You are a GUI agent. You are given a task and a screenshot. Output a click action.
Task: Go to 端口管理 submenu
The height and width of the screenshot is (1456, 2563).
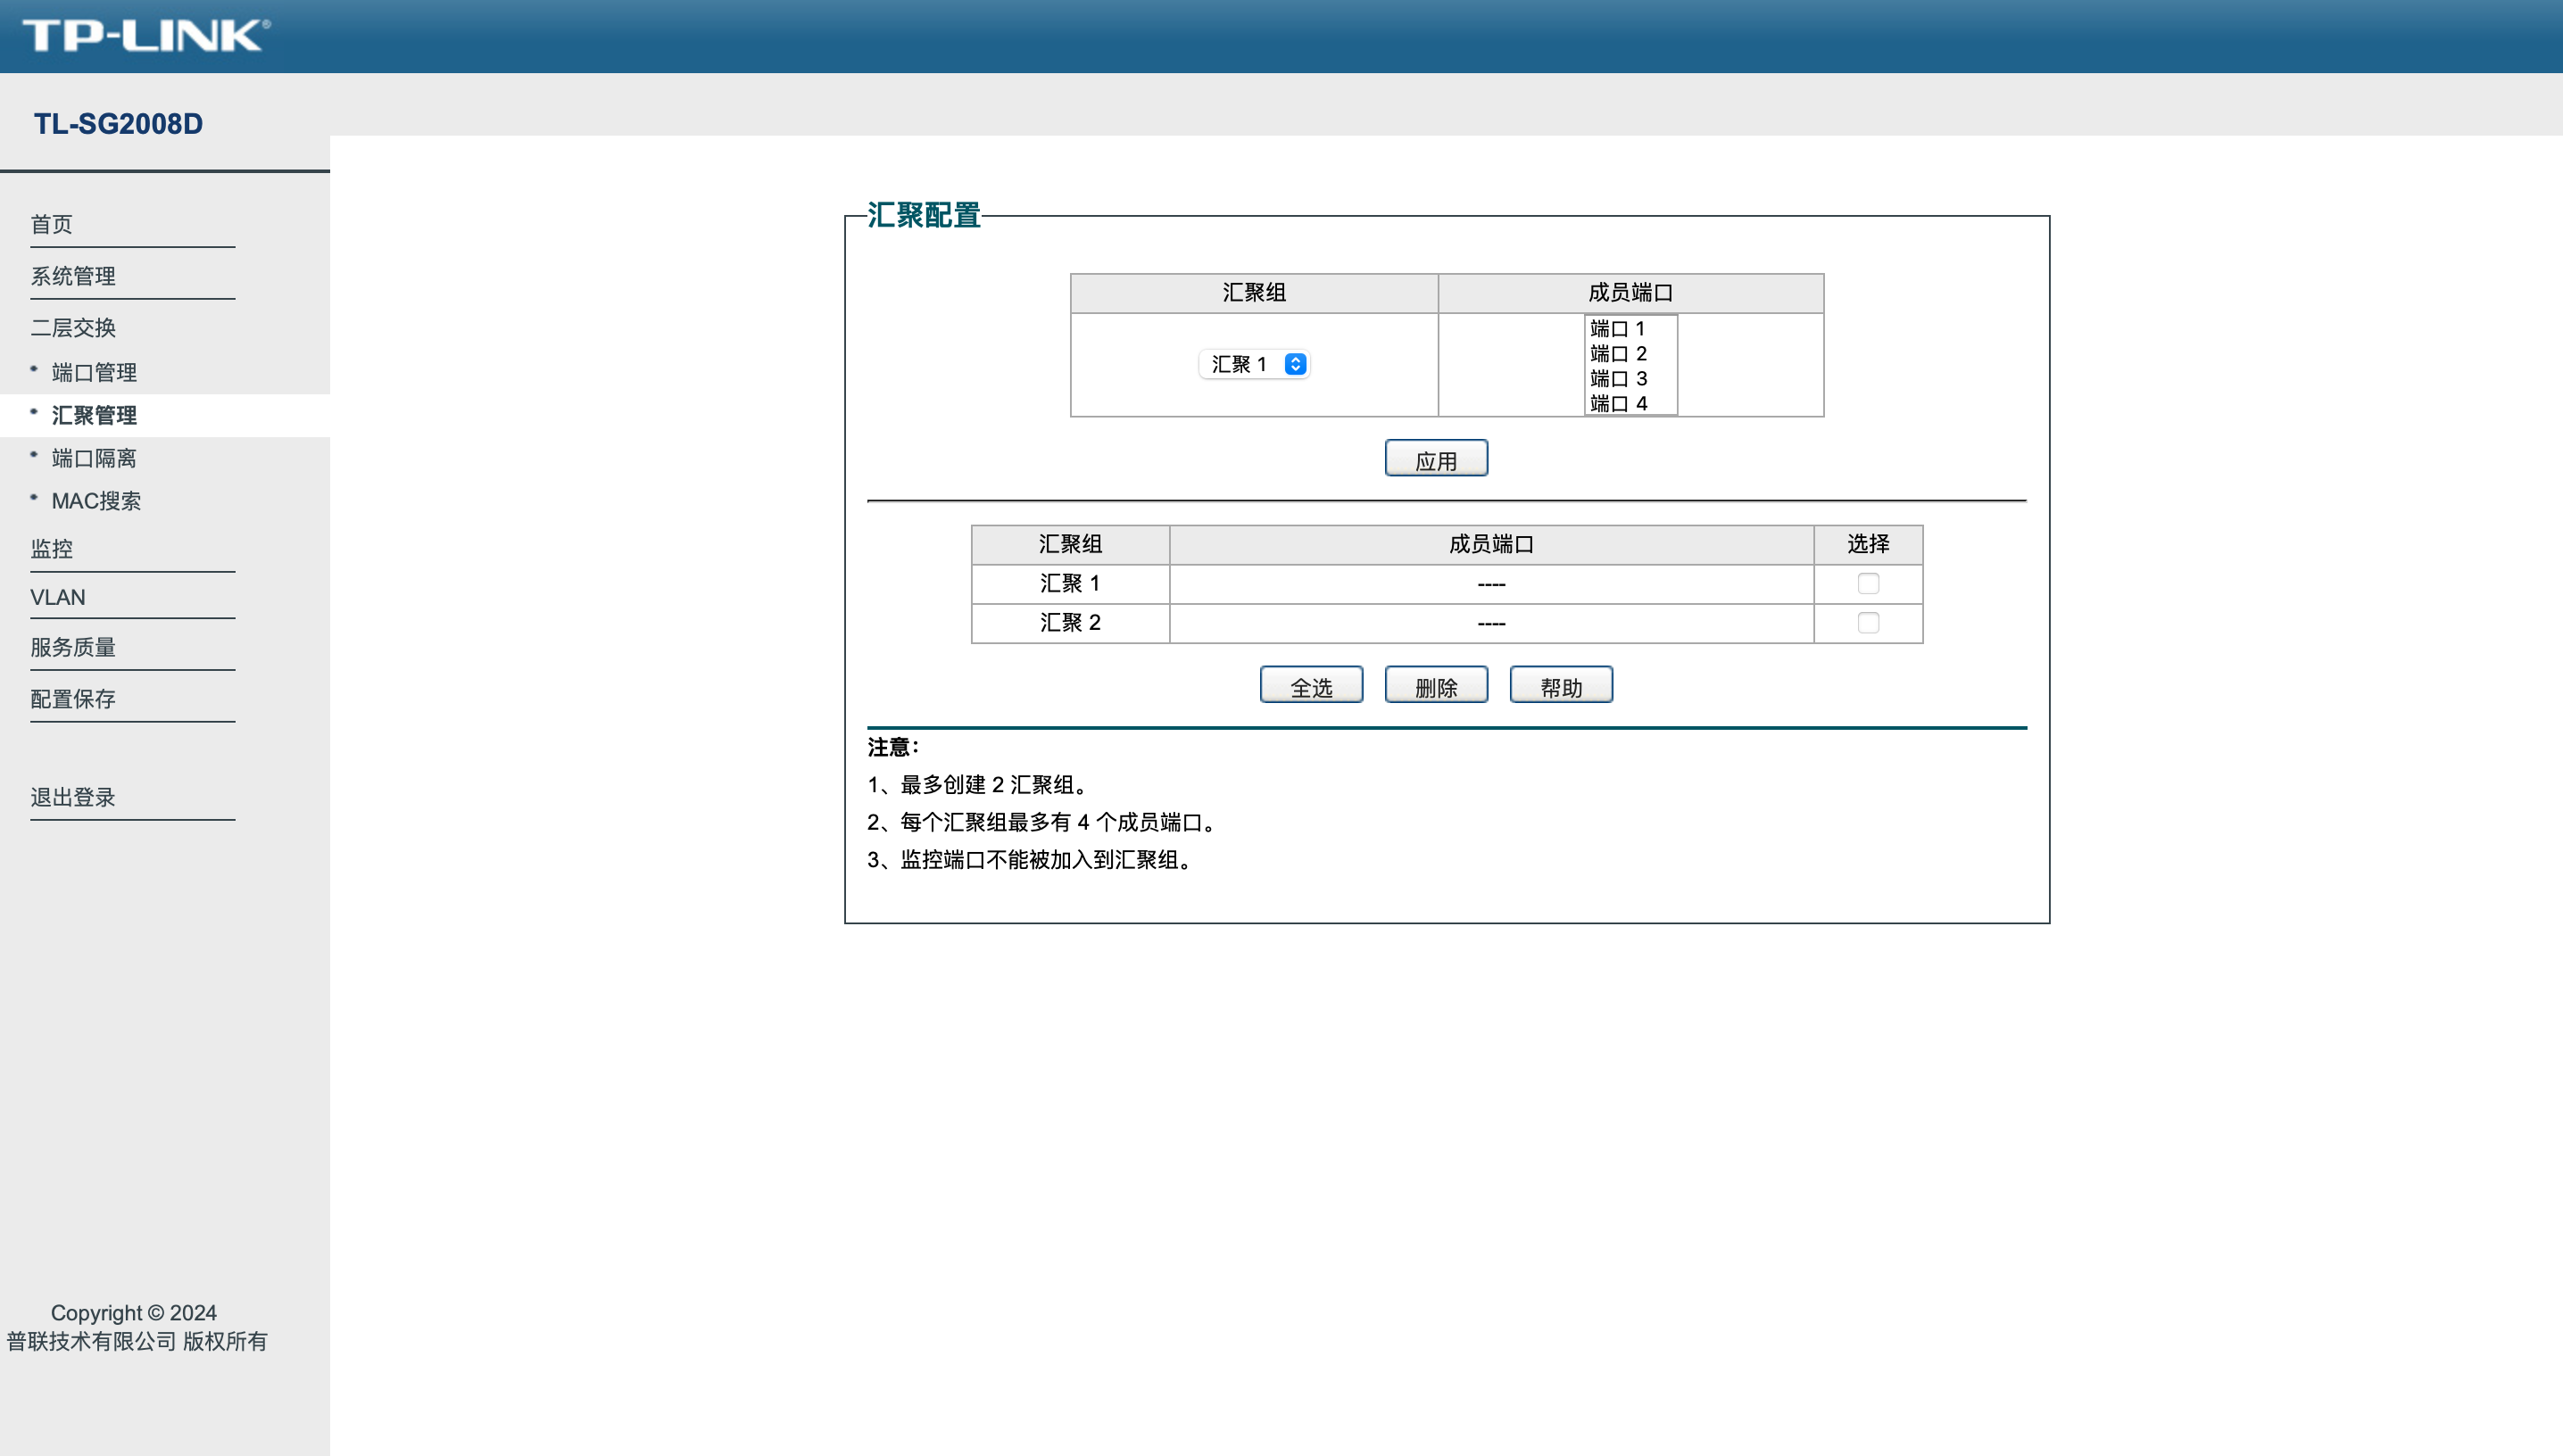94,372
